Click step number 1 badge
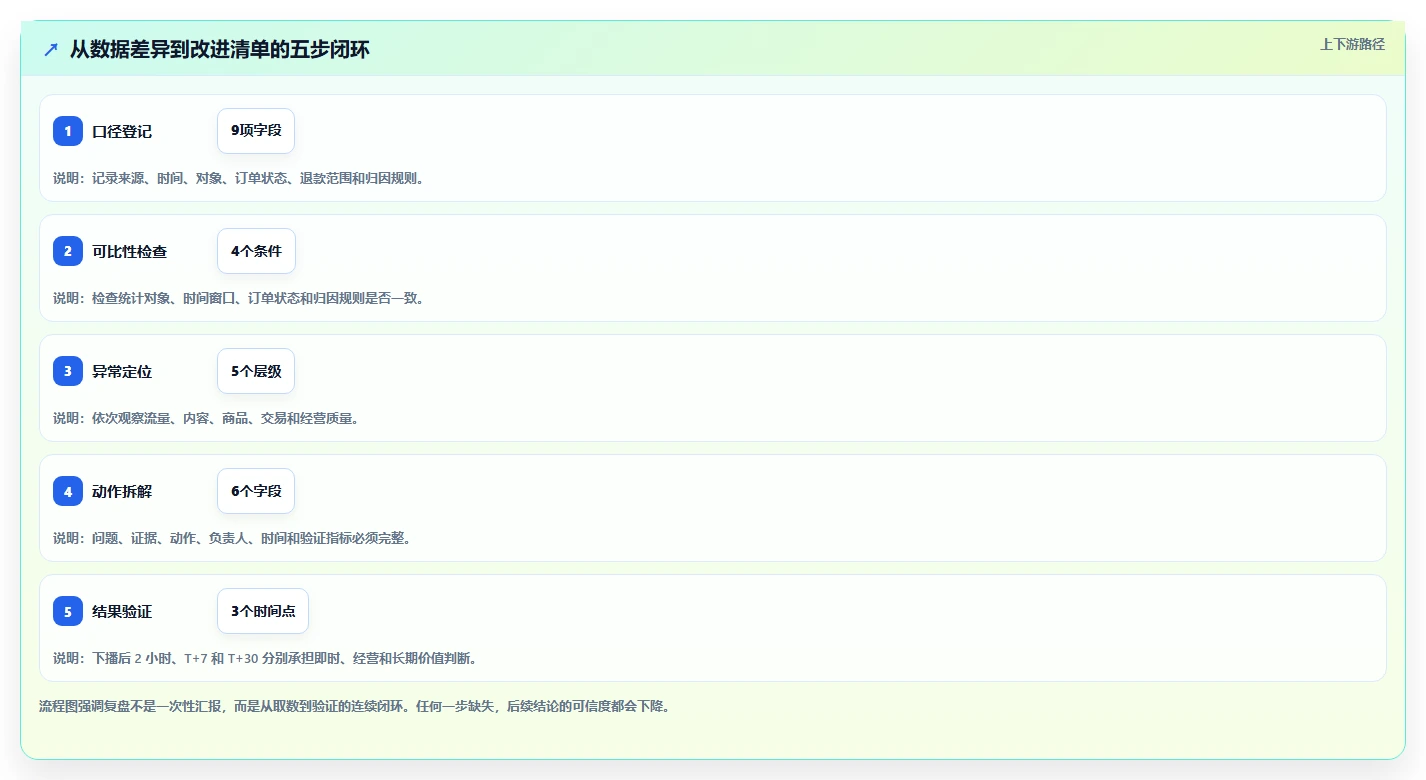This screenshot has height=780, width=1426. (x=68, y=131)
